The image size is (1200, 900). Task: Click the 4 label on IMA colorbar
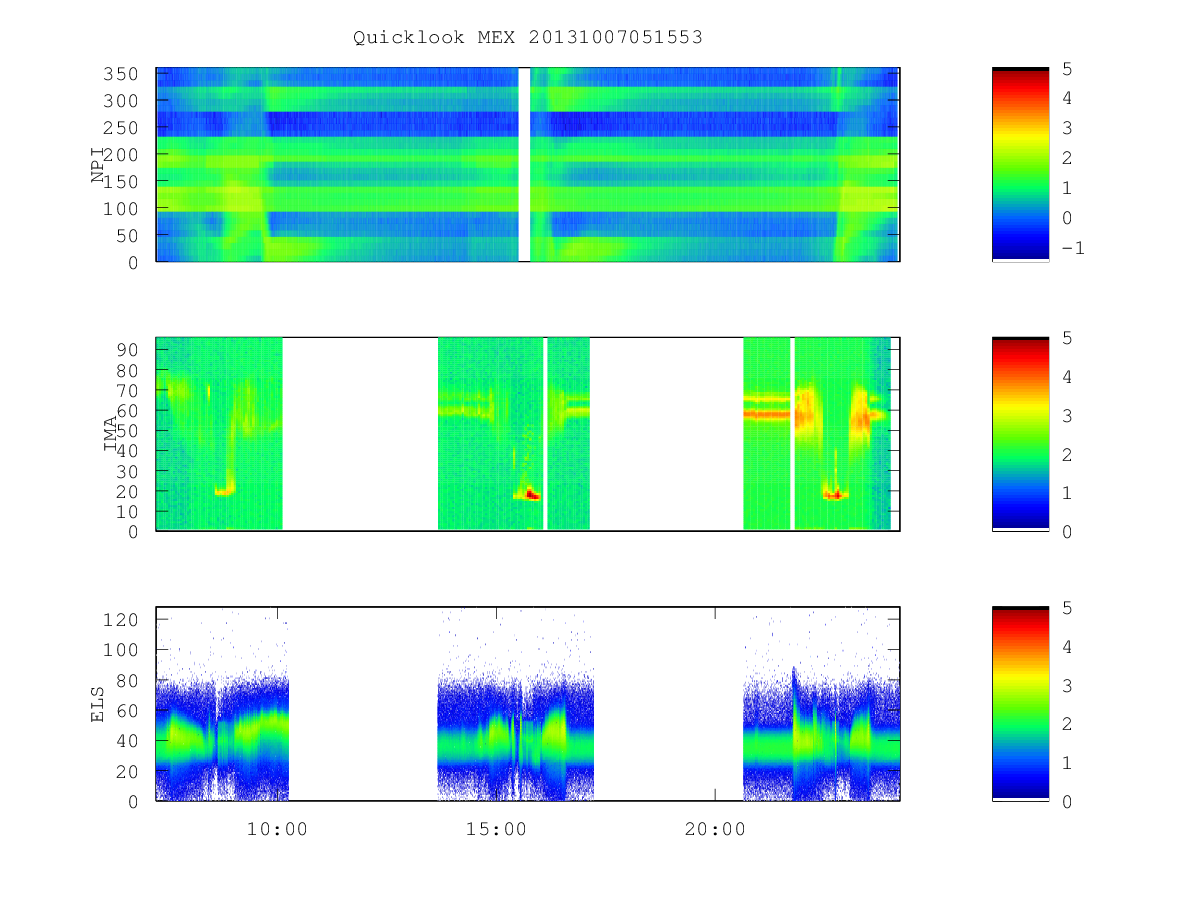1066,377
